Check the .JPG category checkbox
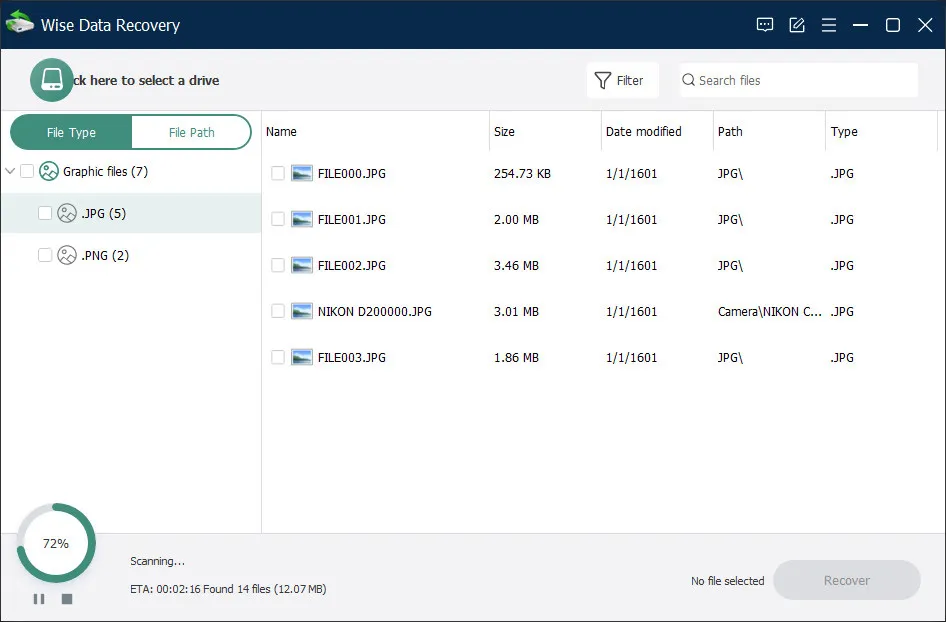Viewport: 946px width, 622px height. tap(45, 213)
